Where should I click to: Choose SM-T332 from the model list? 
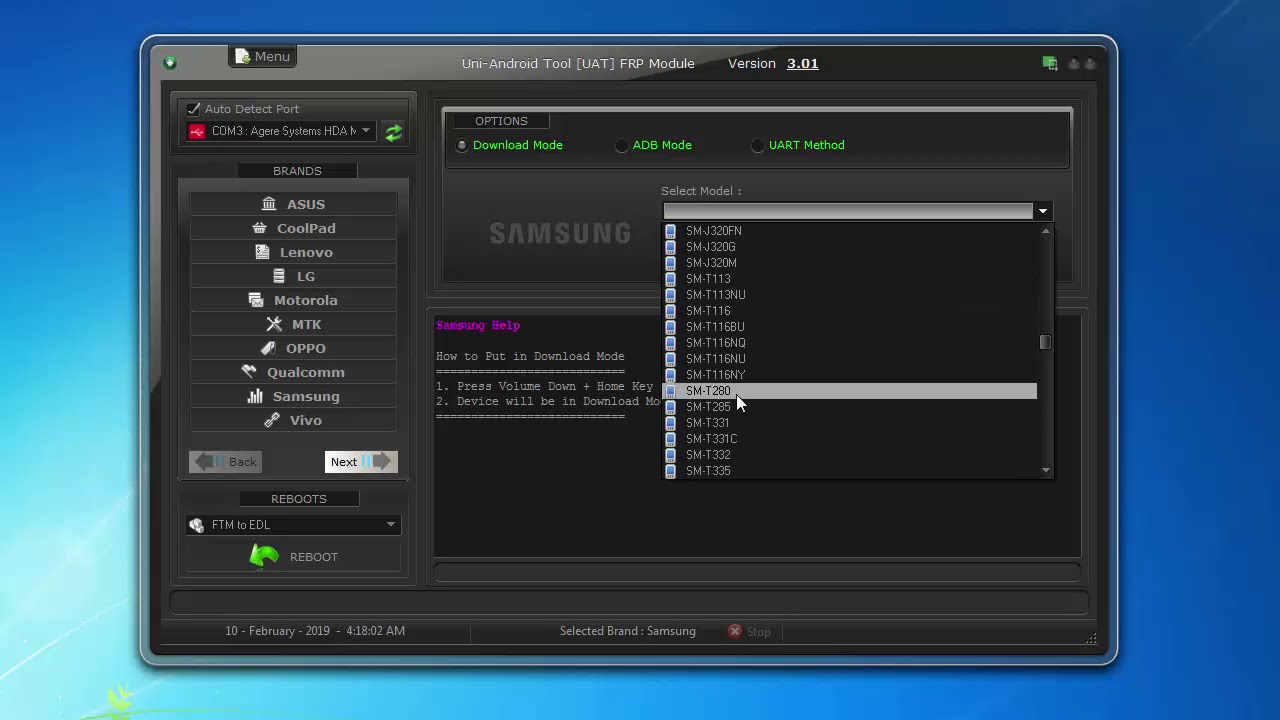[x=849, y=455]
